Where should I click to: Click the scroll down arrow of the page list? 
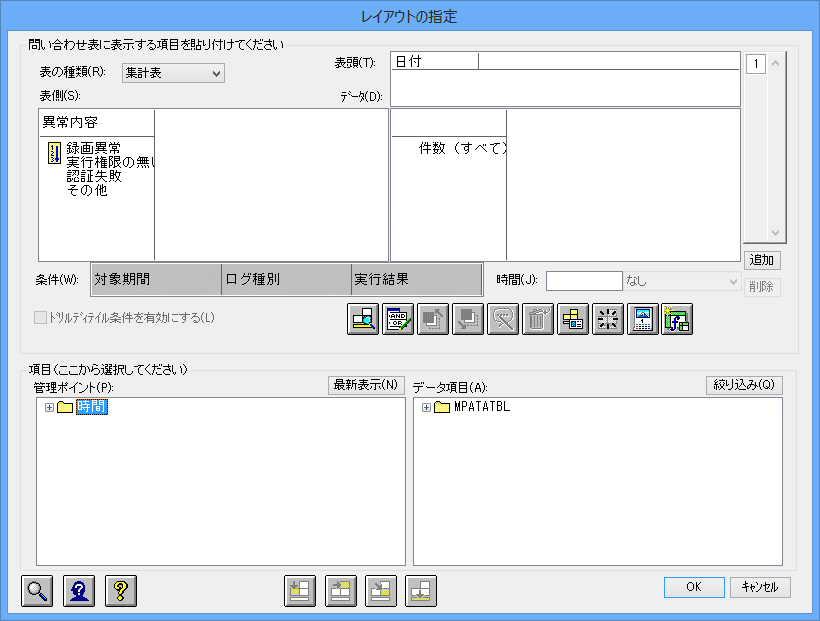point(776,233)
